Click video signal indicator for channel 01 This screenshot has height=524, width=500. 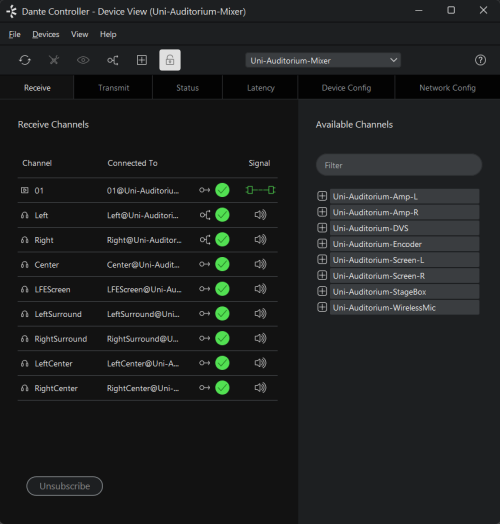[260, 190]
